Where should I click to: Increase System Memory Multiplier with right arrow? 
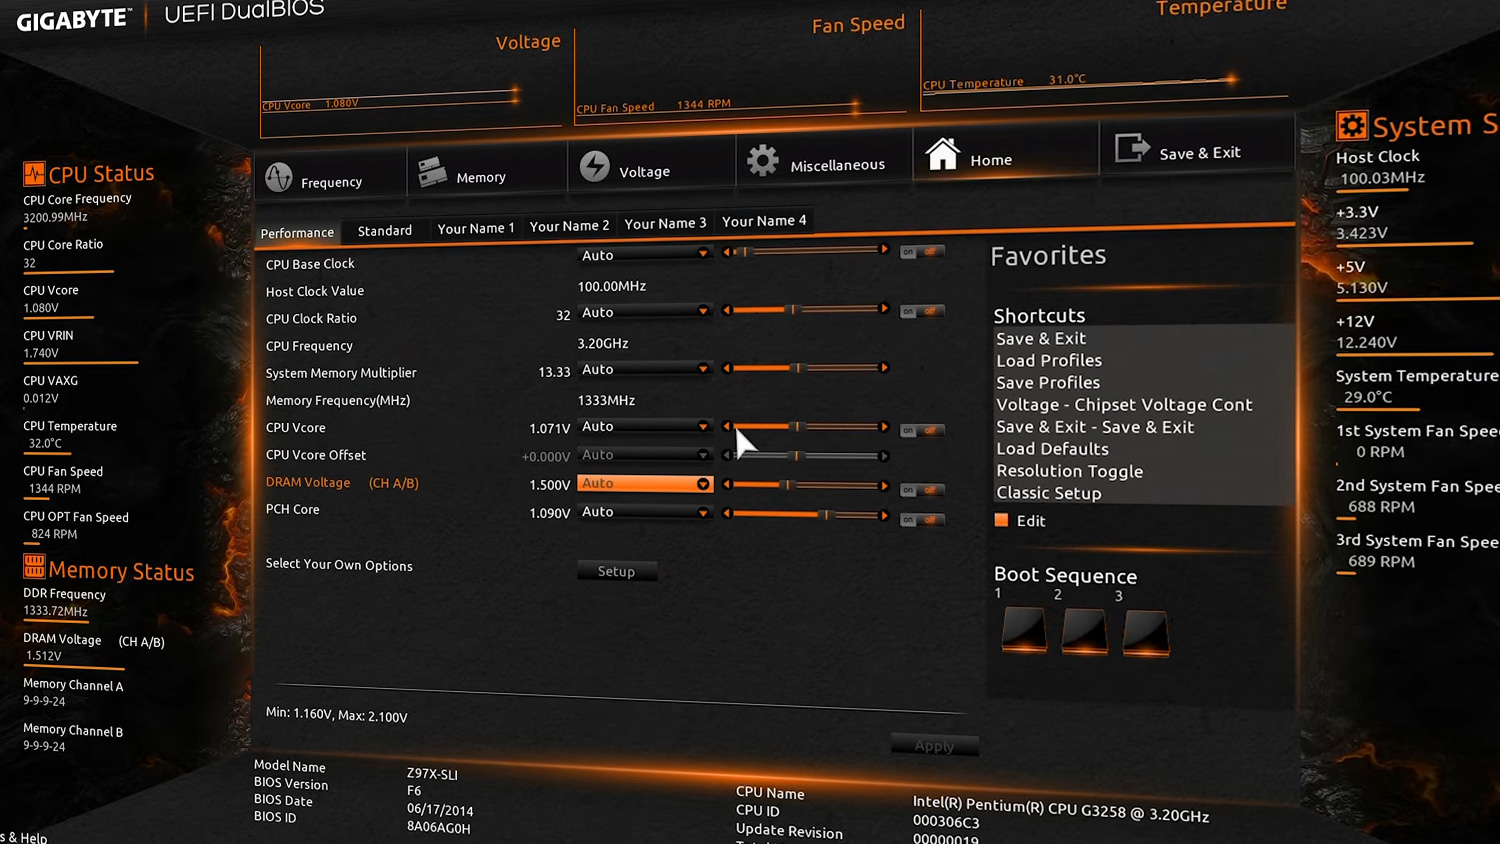click(x=883, y=368)
